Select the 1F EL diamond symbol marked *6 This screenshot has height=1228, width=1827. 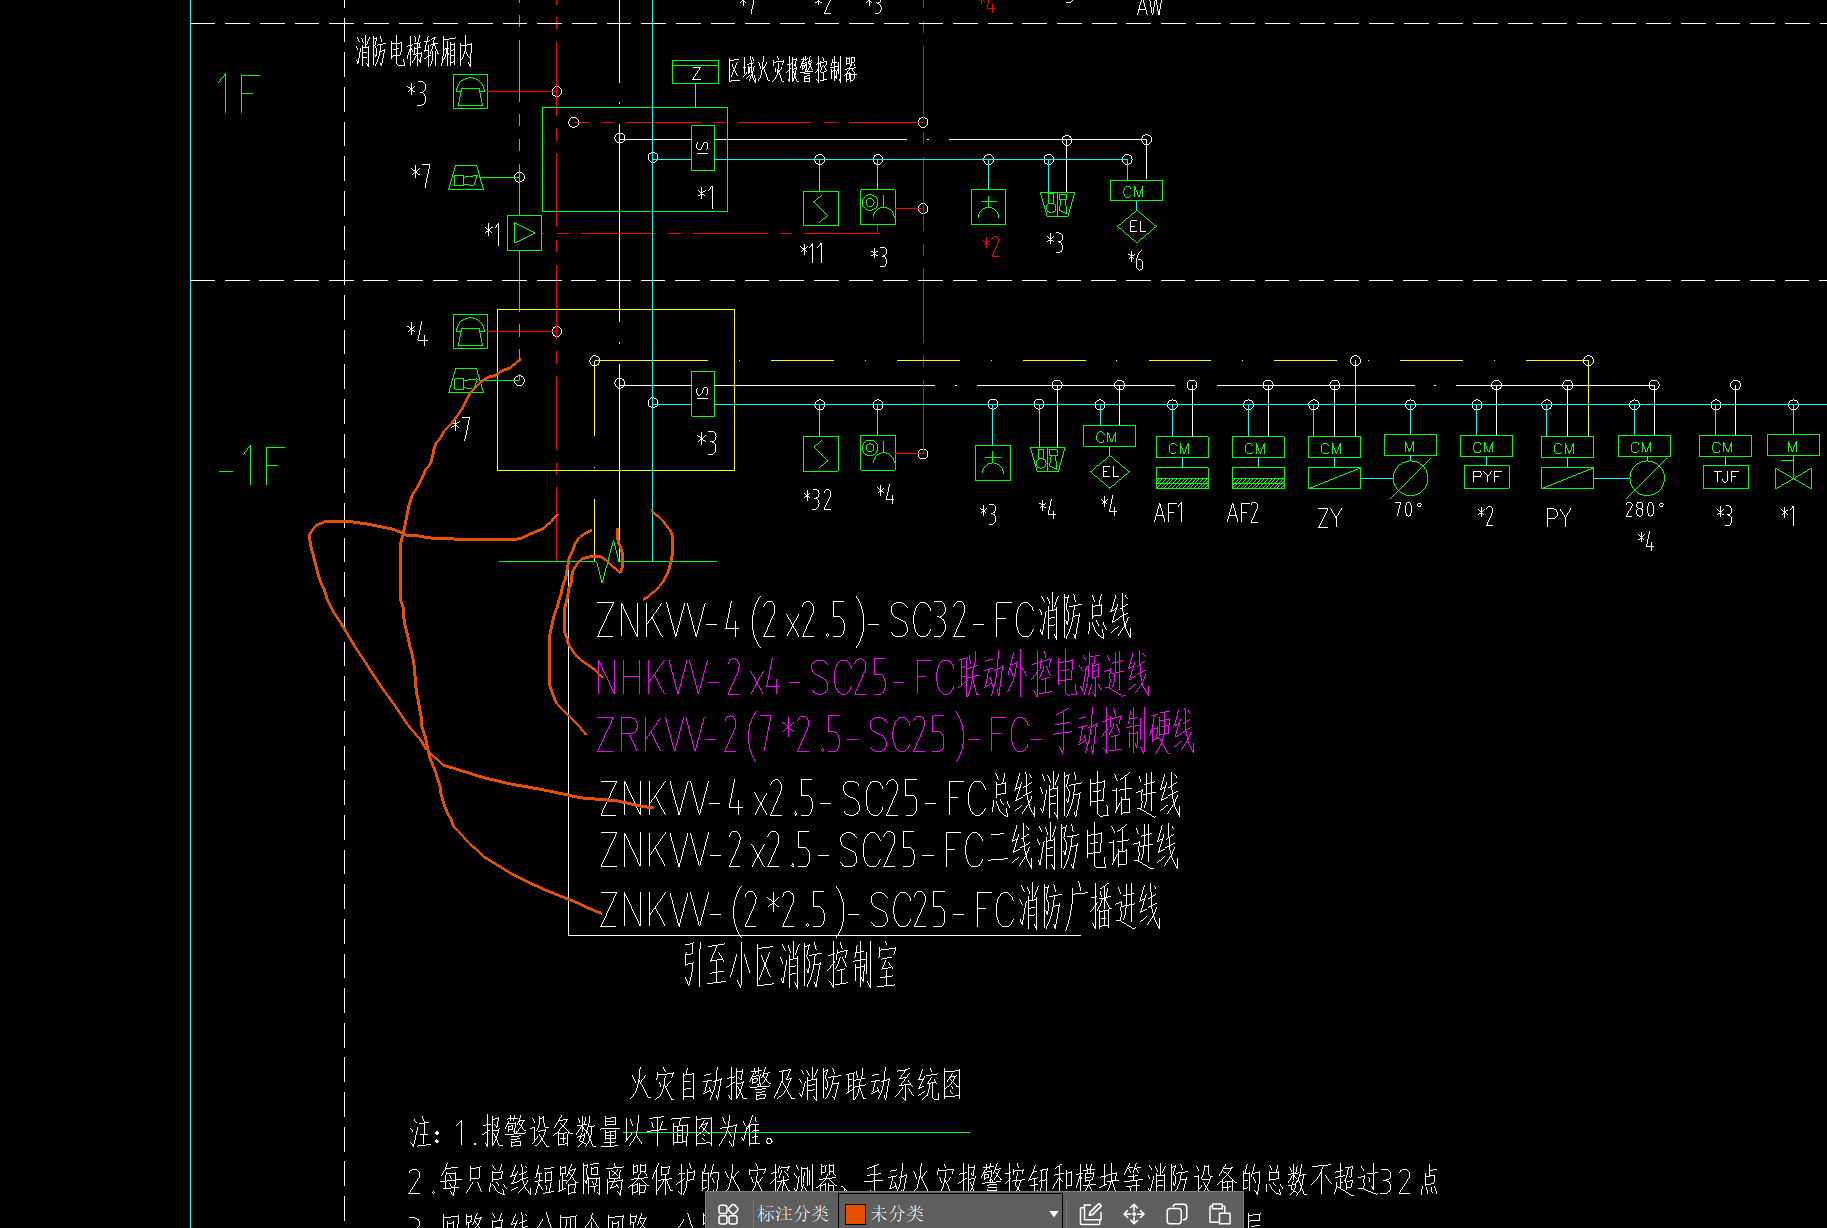tap(1137, 227)
